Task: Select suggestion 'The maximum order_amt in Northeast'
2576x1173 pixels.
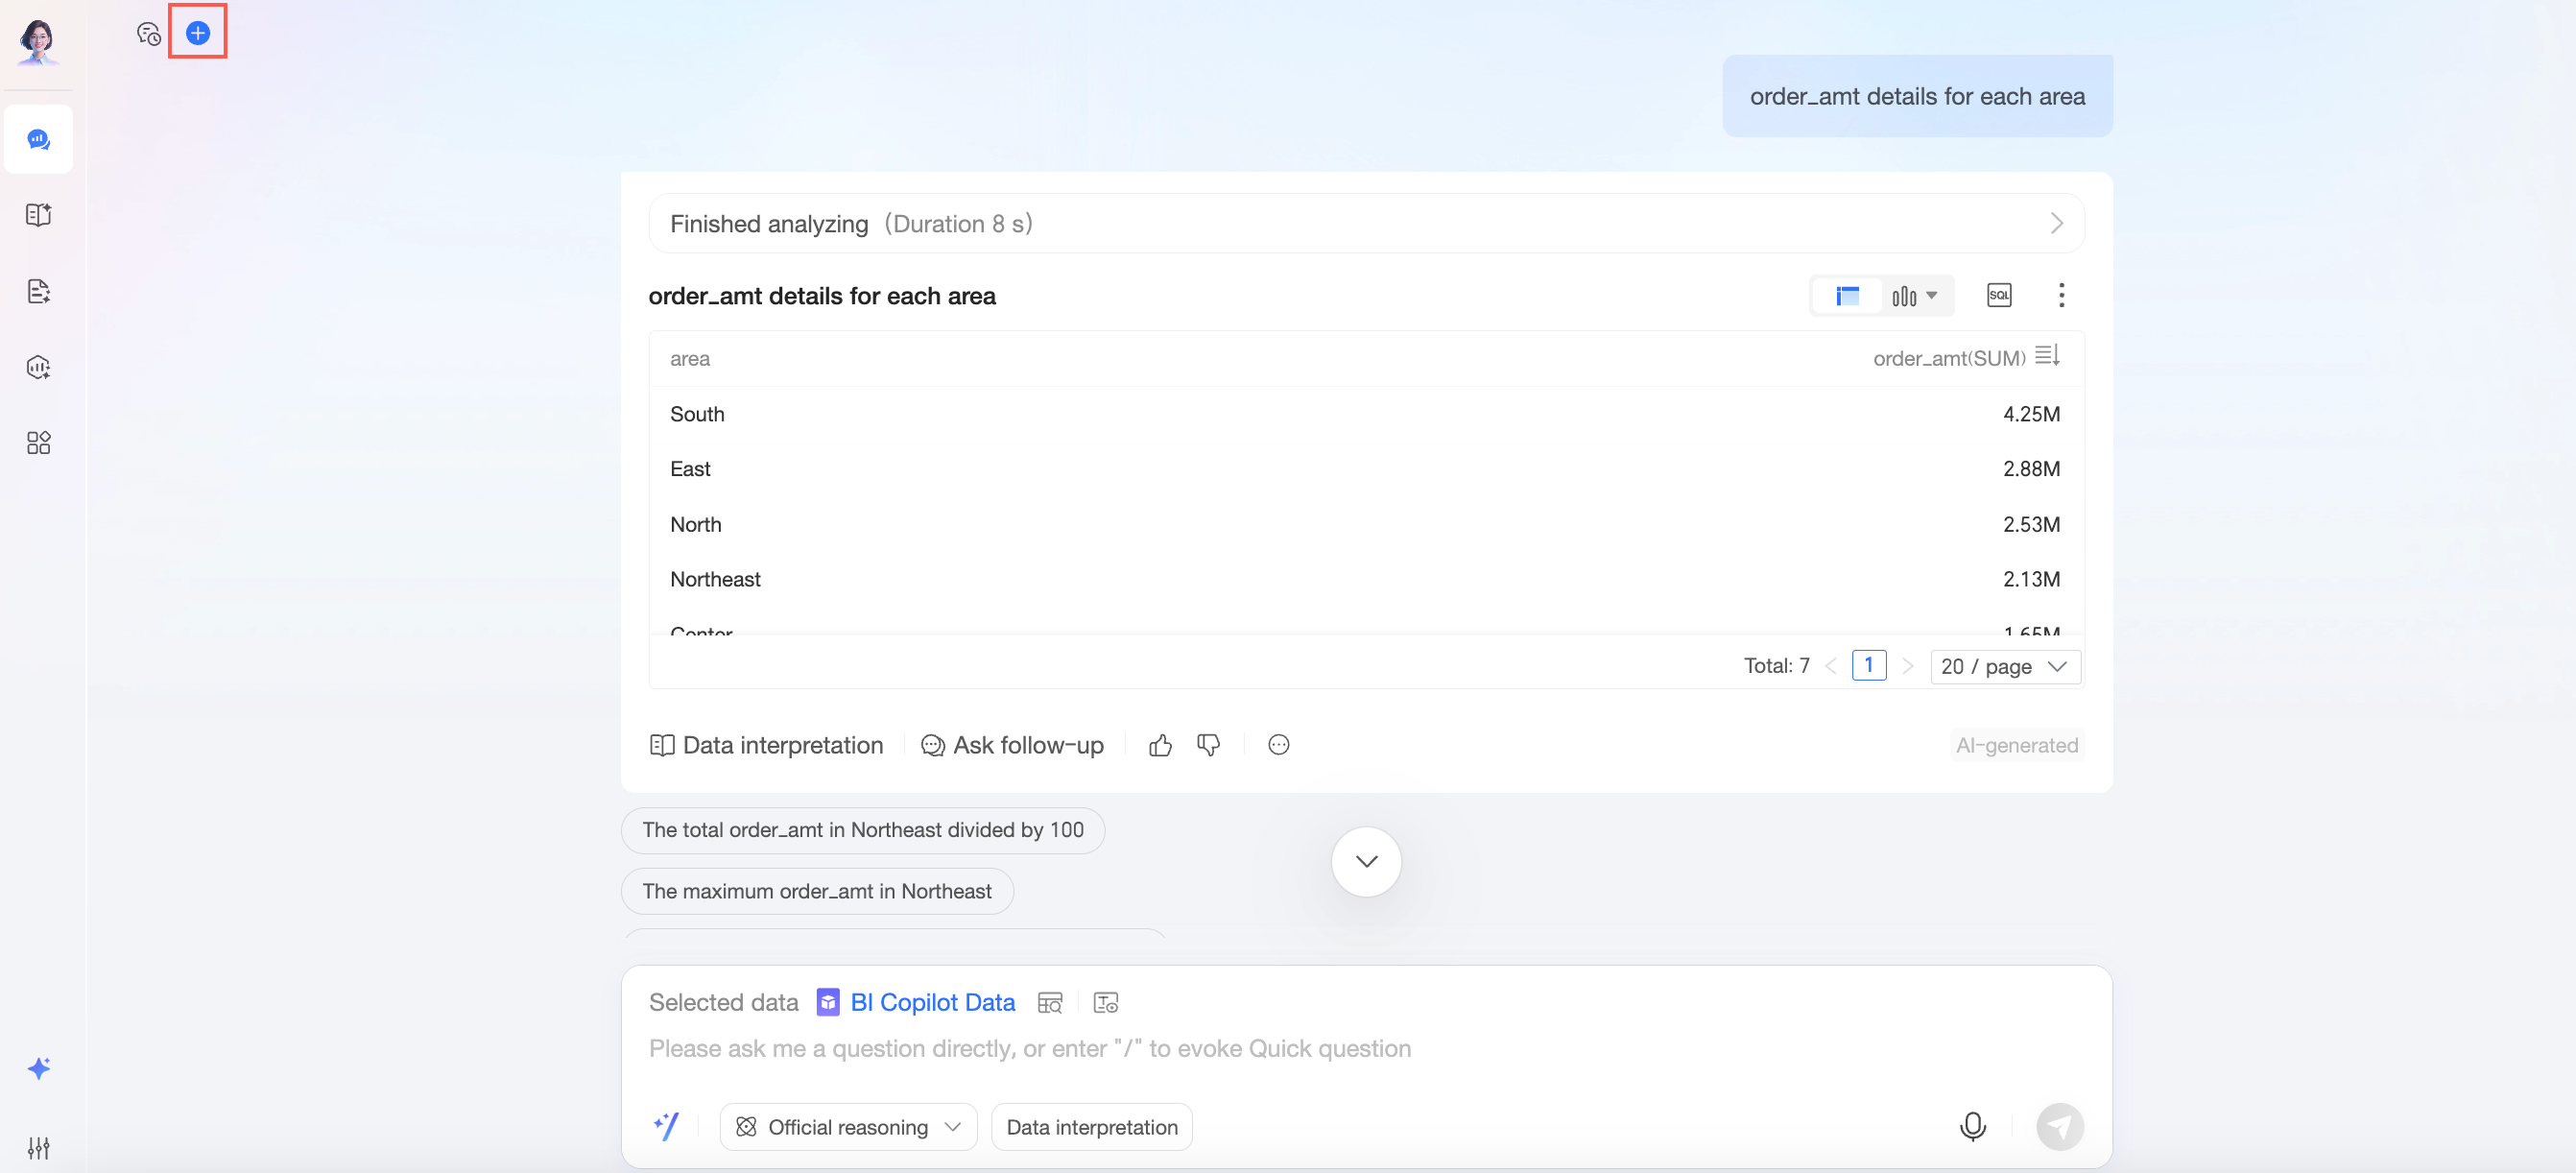Action: pos(816,891)
